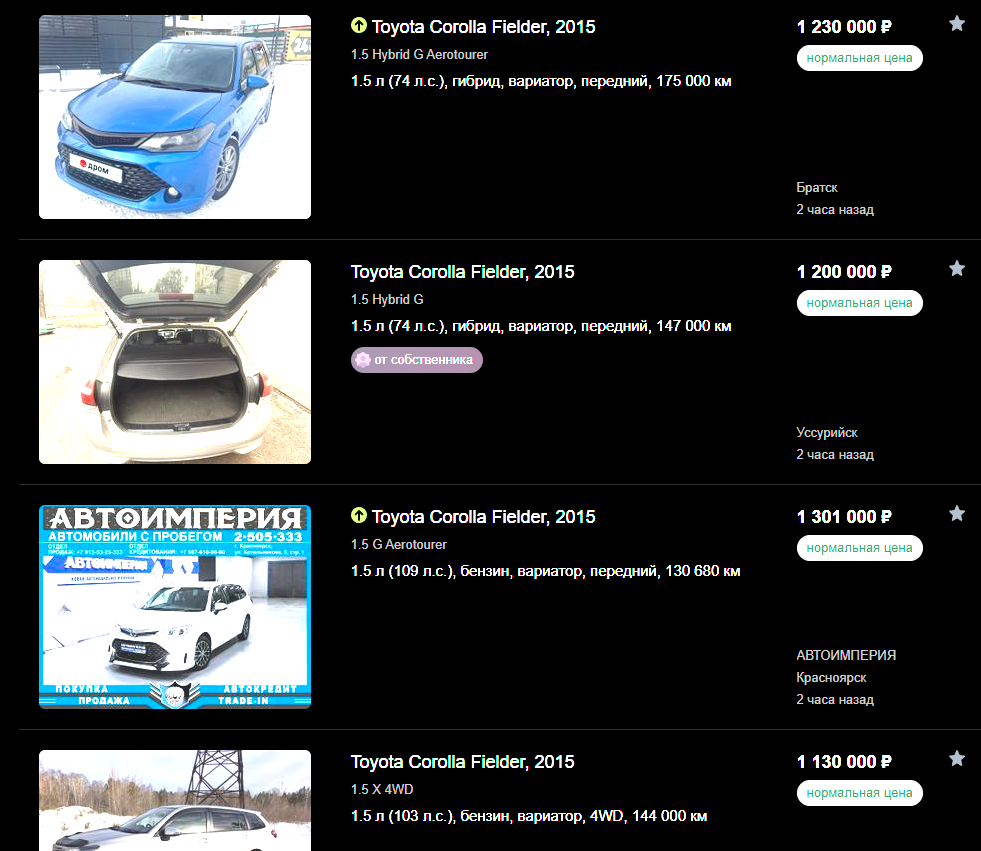Favorite the 1 200 000 ₽ listing star
Viewport: 981px width, 851px height.
(x=957, y=268)
